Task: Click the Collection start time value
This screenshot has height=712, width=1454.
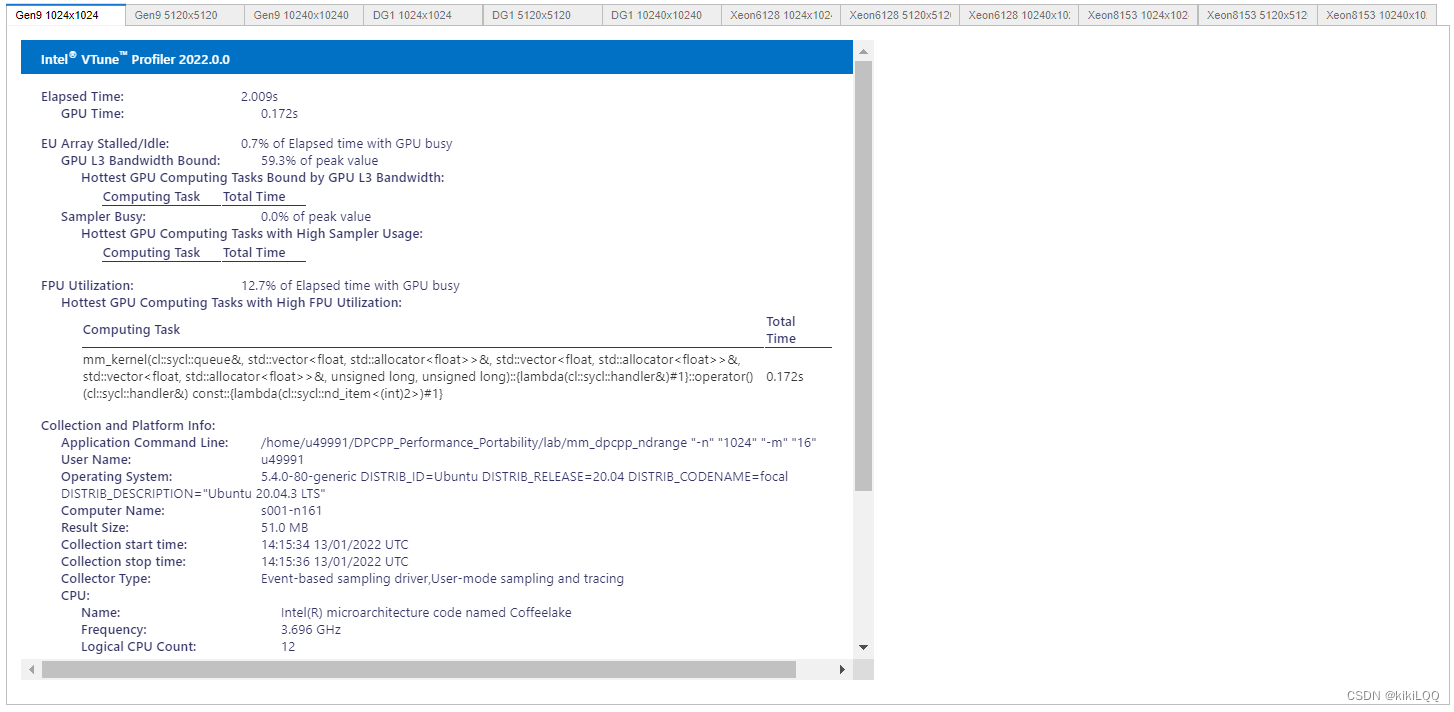Action: [335, 545]
